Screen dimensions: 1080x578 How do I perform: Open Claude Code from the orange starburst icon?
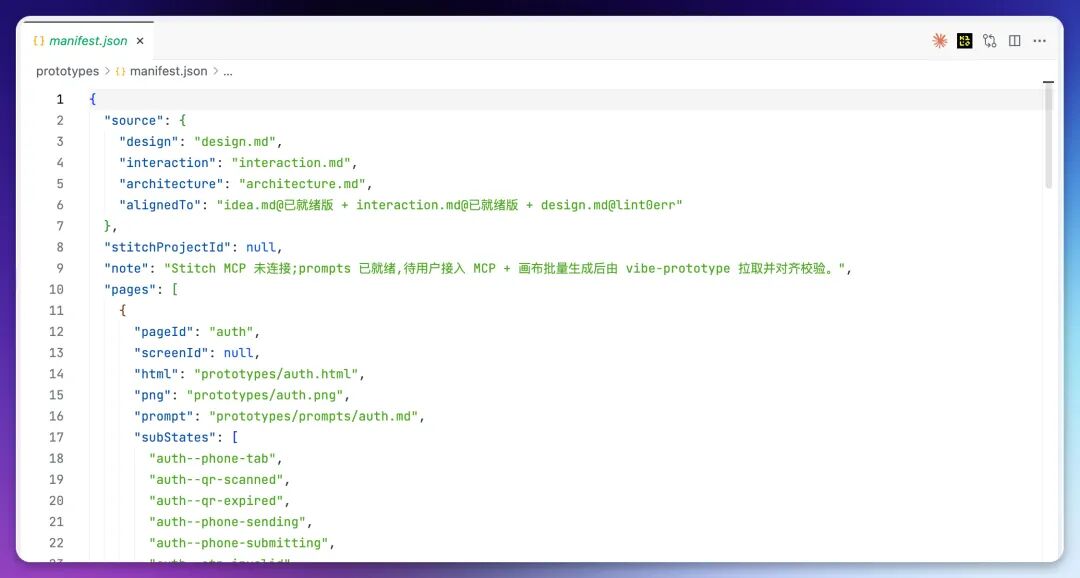(939, 41)
